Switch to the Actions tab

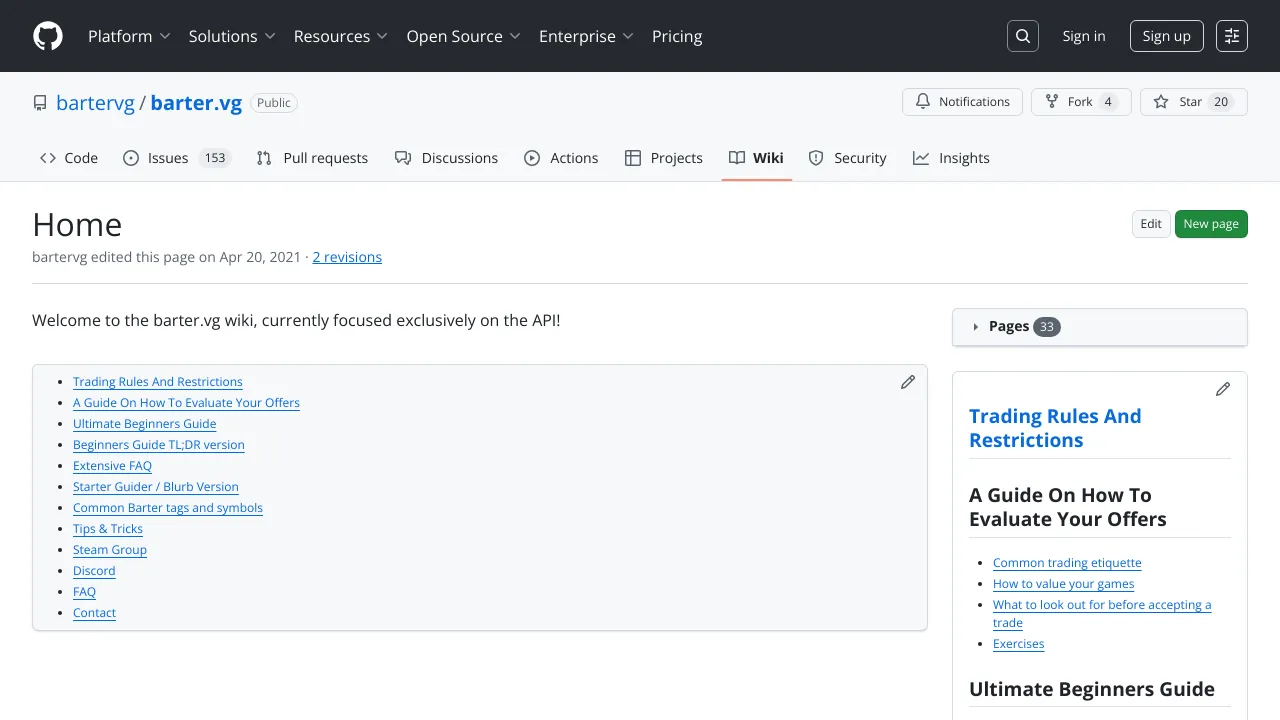coord(561,158)
